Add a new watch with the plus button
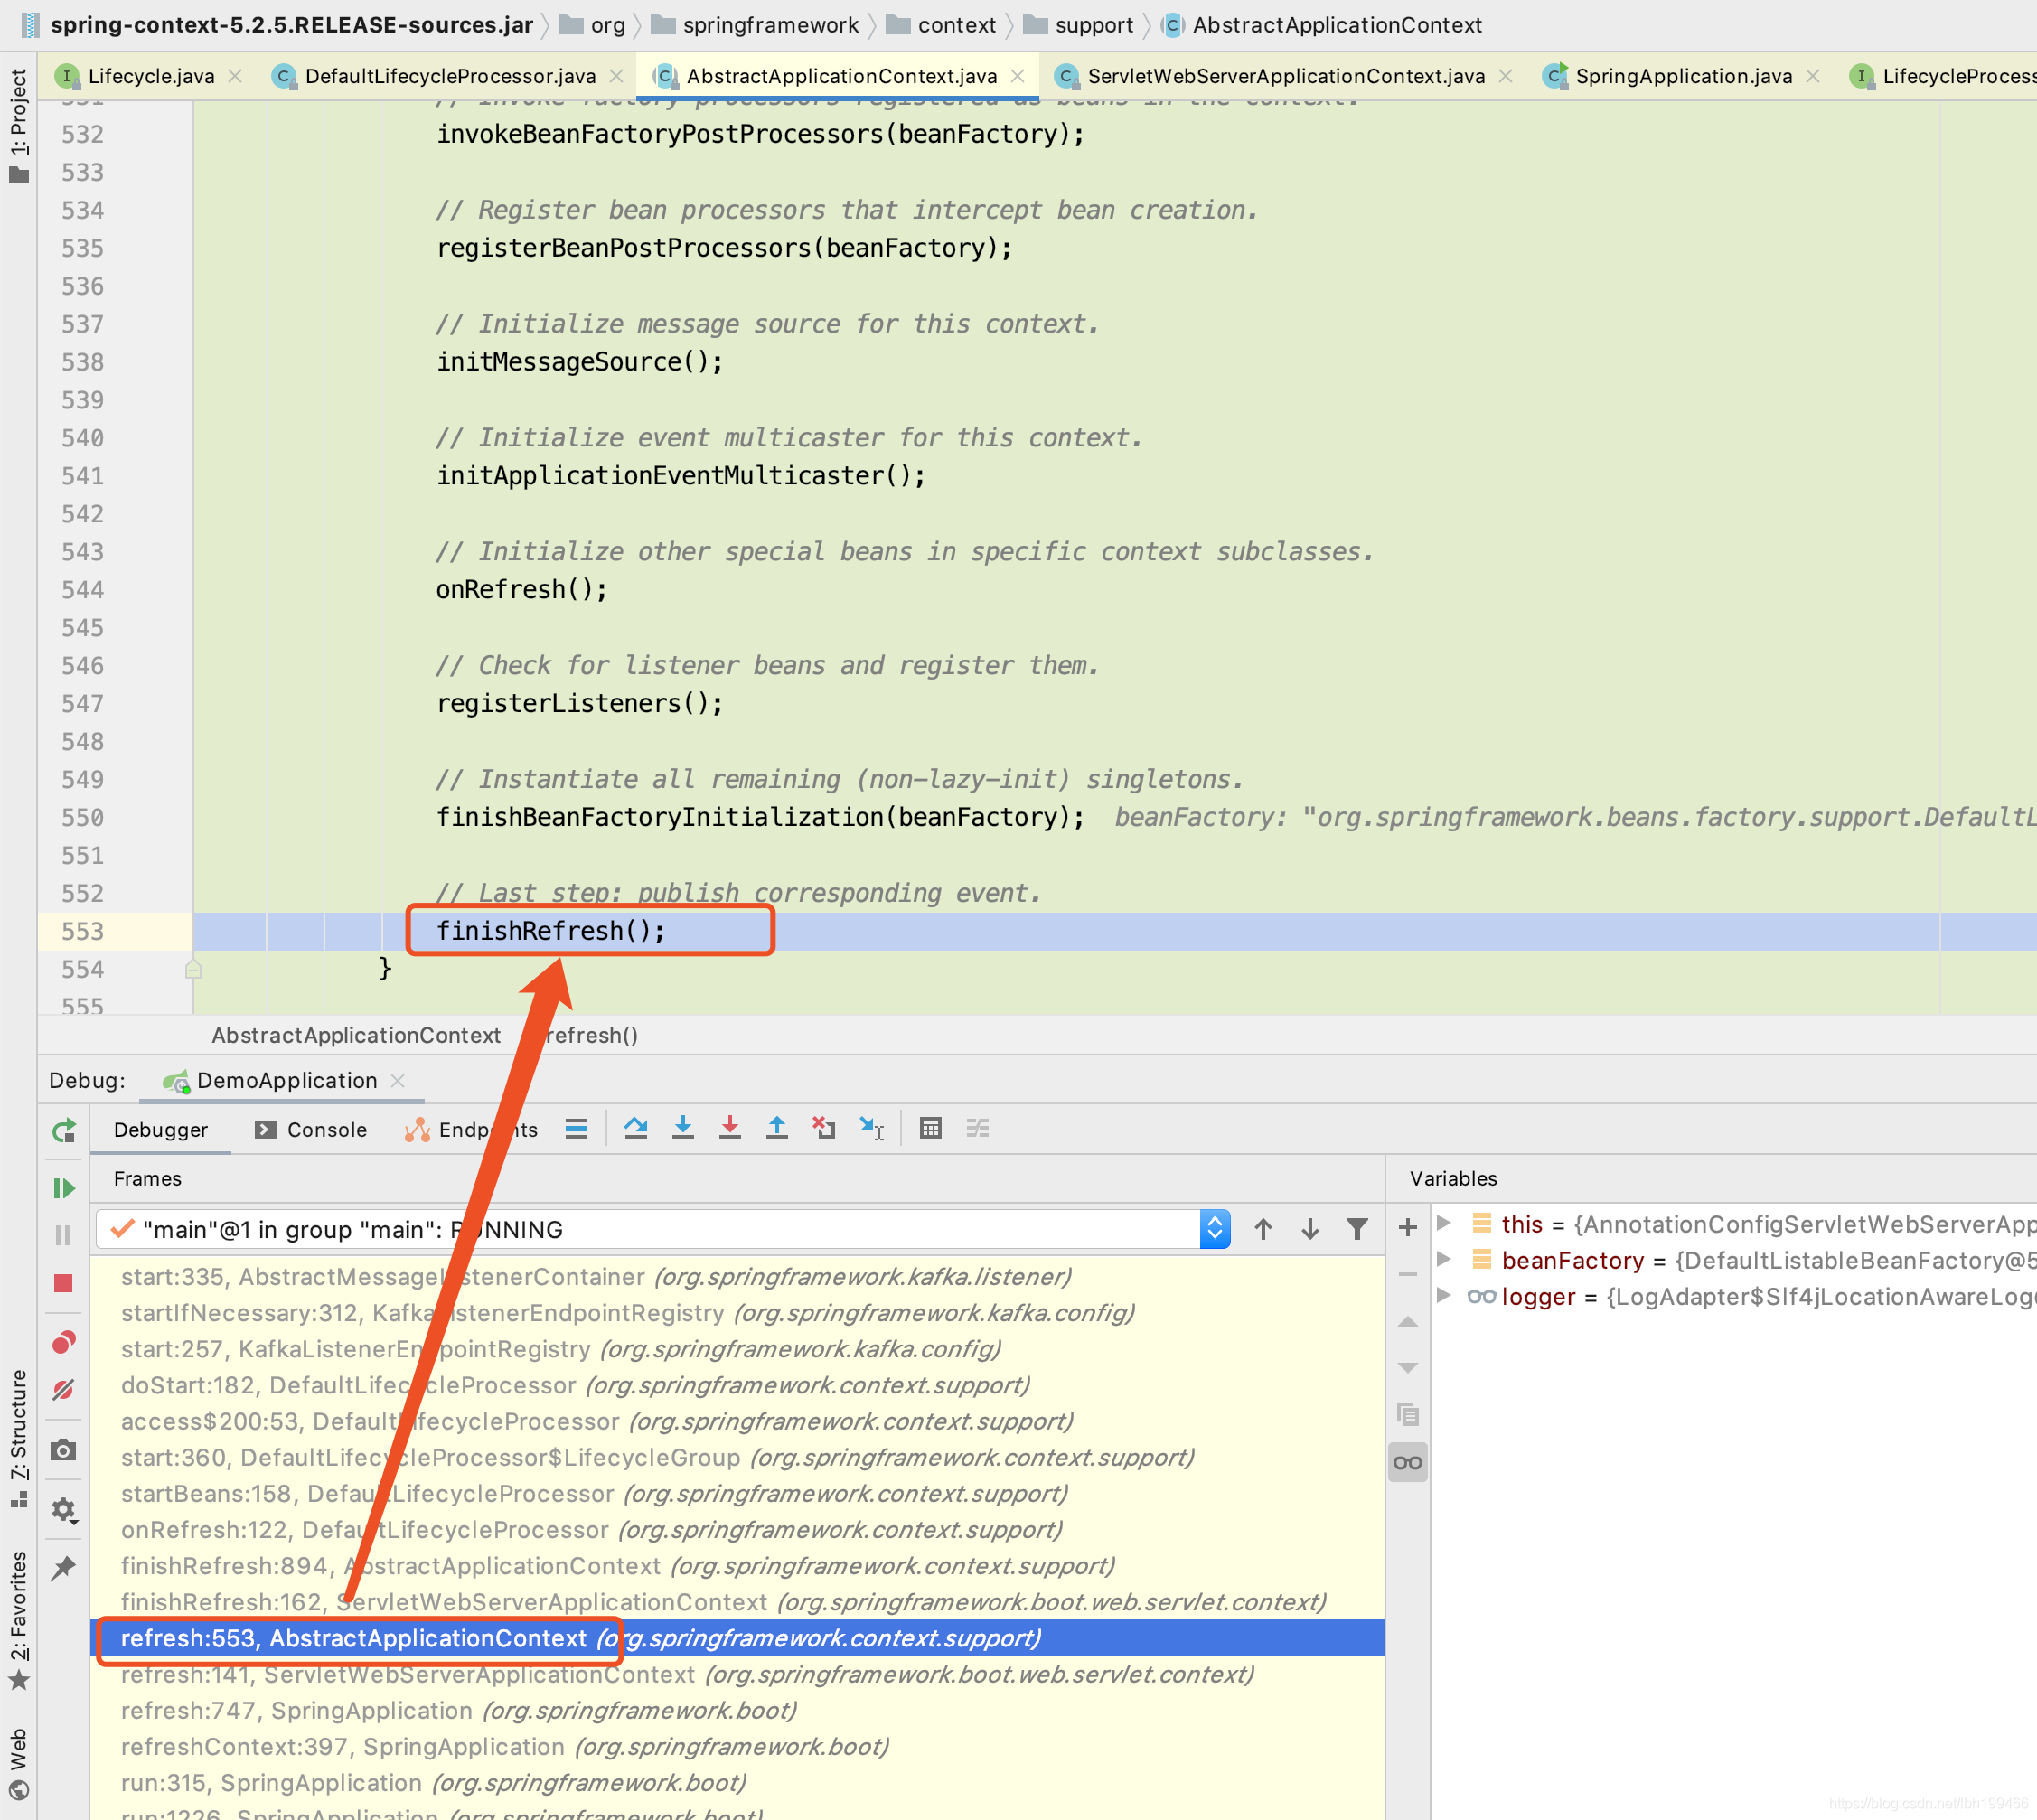 coord(1407,1227)
